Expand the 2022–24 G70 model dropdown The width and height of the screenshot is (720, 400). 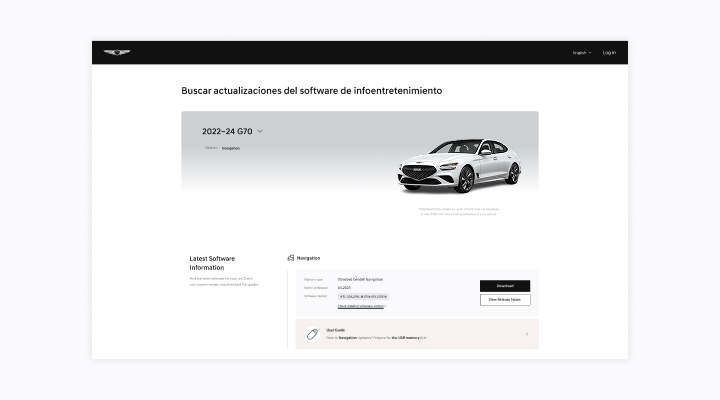231,131
